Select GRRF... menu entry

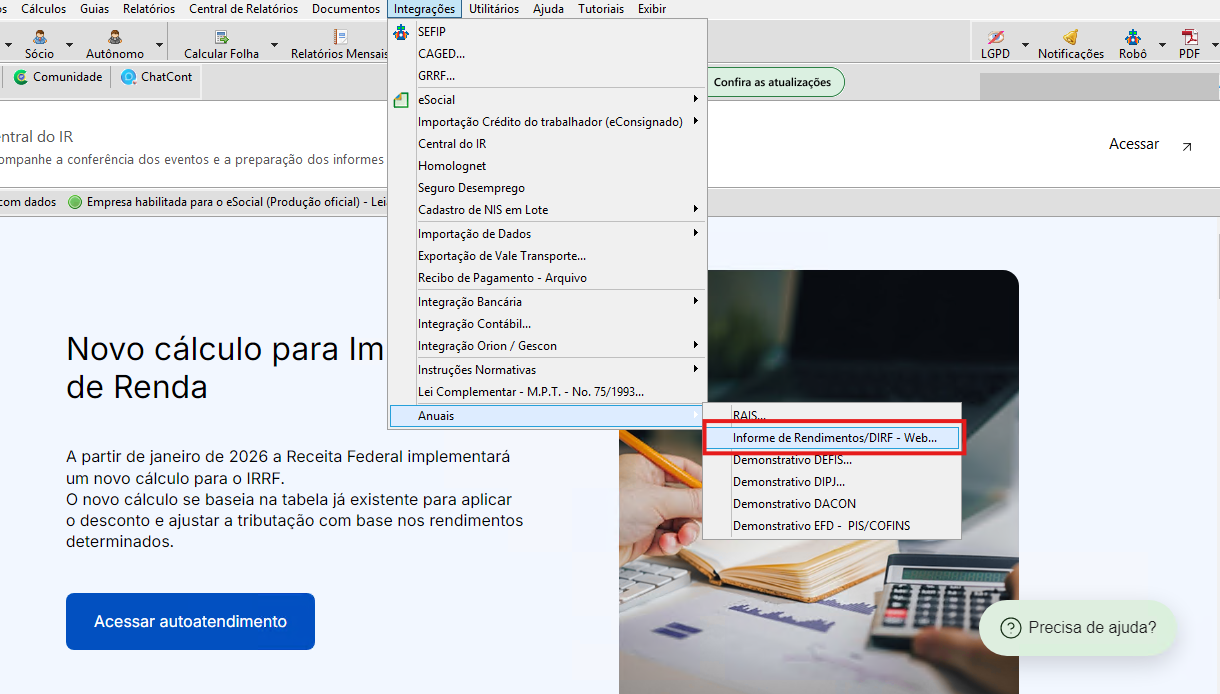click(548, 76)
